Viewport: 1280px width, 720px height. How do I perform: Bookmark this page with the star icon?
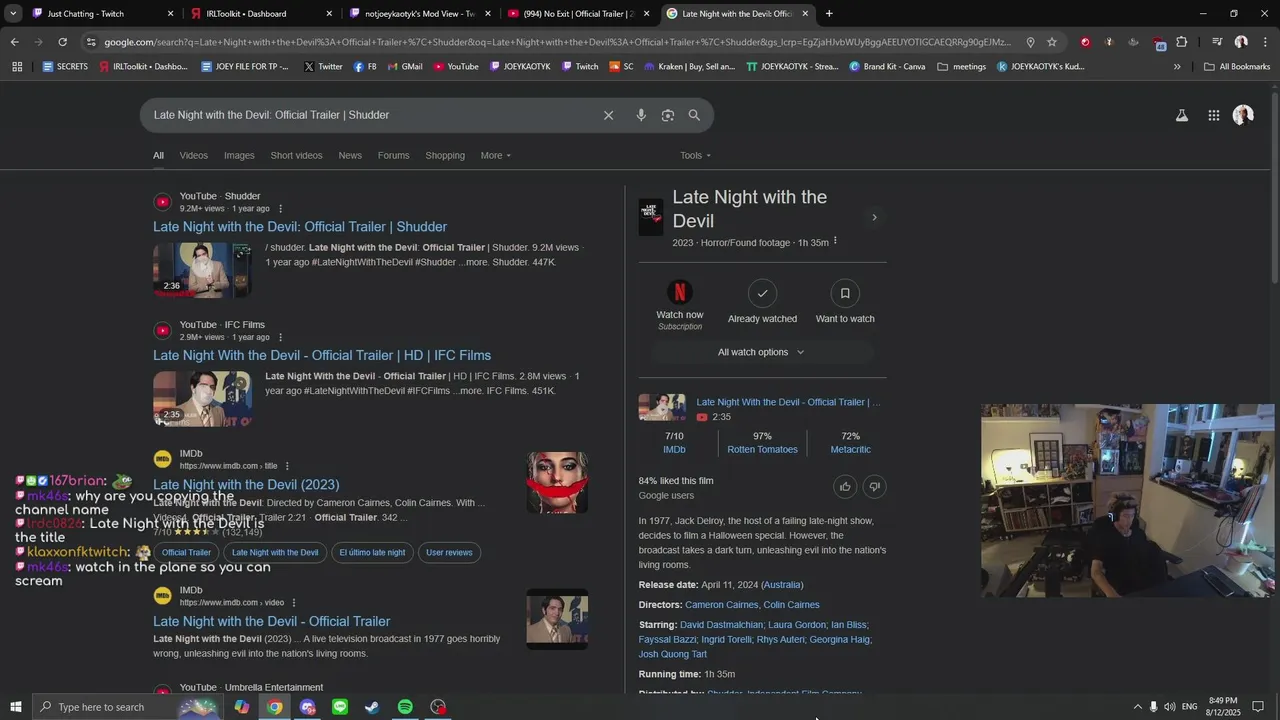[1052, 42]
